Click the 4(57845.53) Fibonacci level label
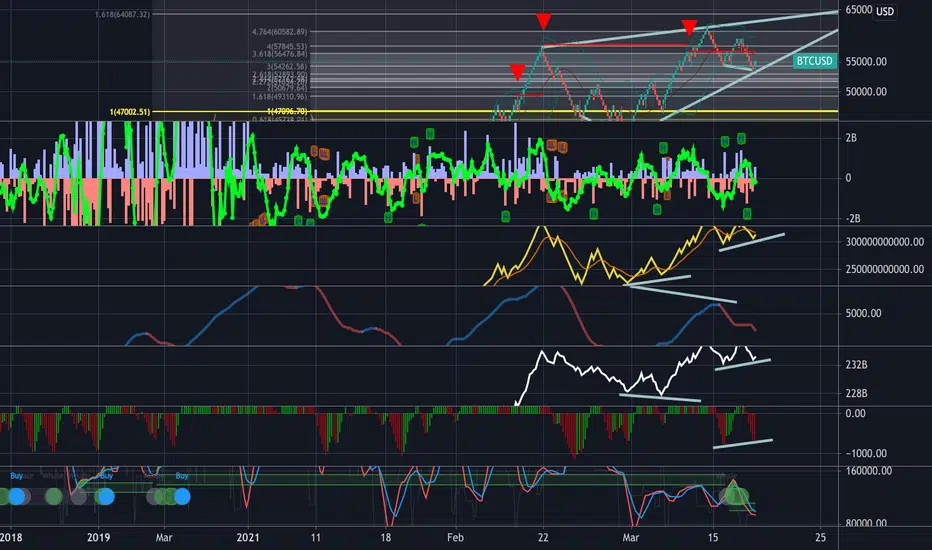This screenshot has width=932, height=550. point(286,46)
